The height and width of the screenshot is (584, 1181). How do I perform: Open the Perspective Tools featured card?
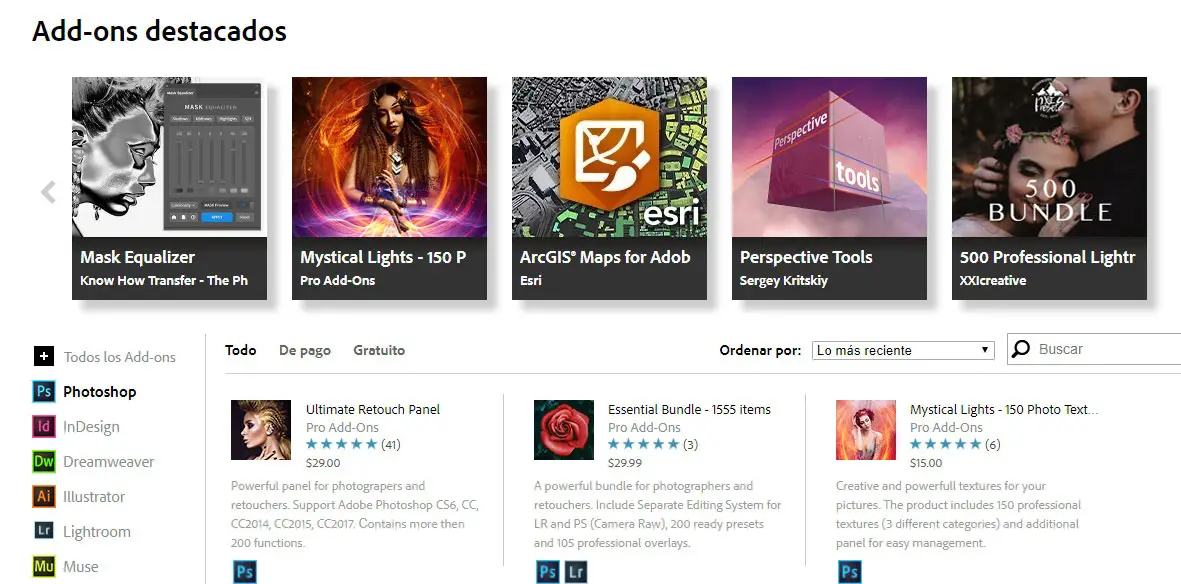point(829,188)
